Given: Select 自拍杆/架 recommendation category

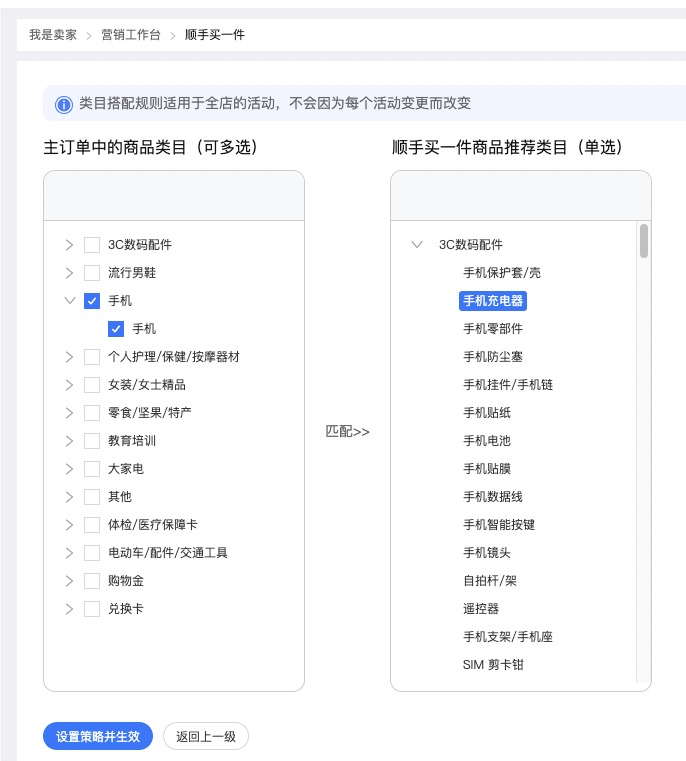Looking at the screenshot, I should point(490,581).
